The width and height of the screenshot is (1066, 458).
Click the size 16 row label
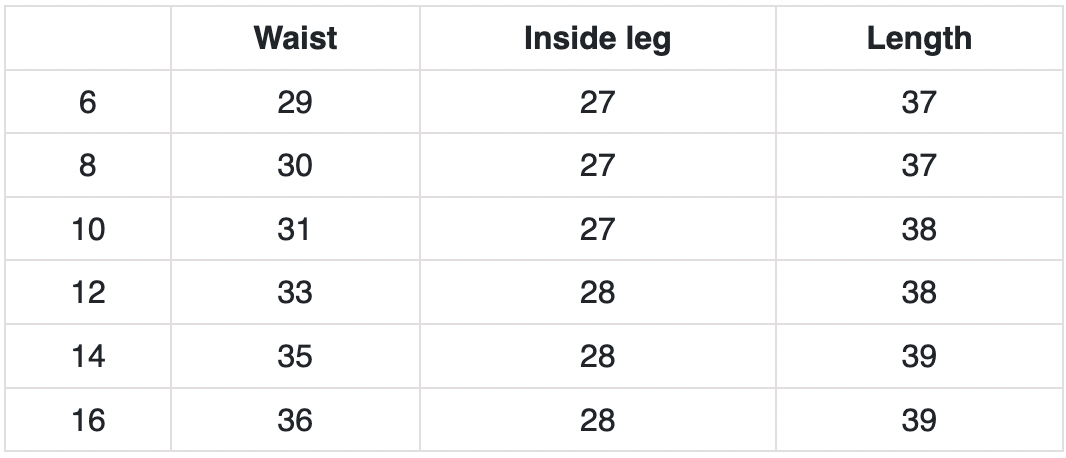coord(88,420)
